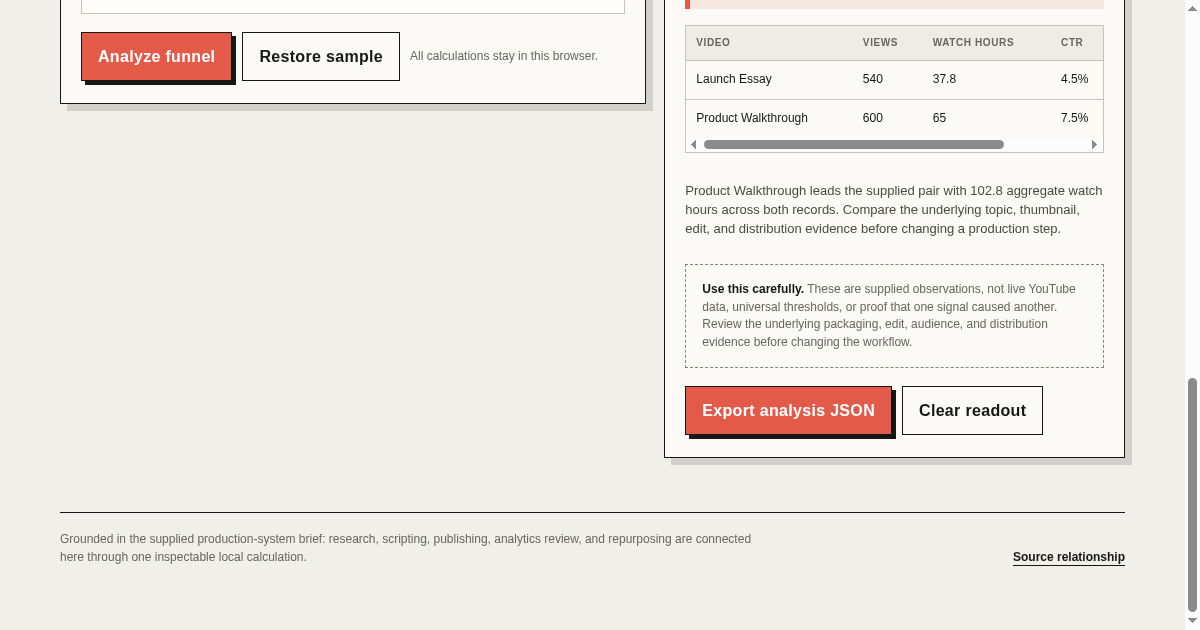Image resolution: width=1200 pixels, height=630 pixels.
Task: Select the 7.5% CTR cell
Action: tap(1077, 118)
